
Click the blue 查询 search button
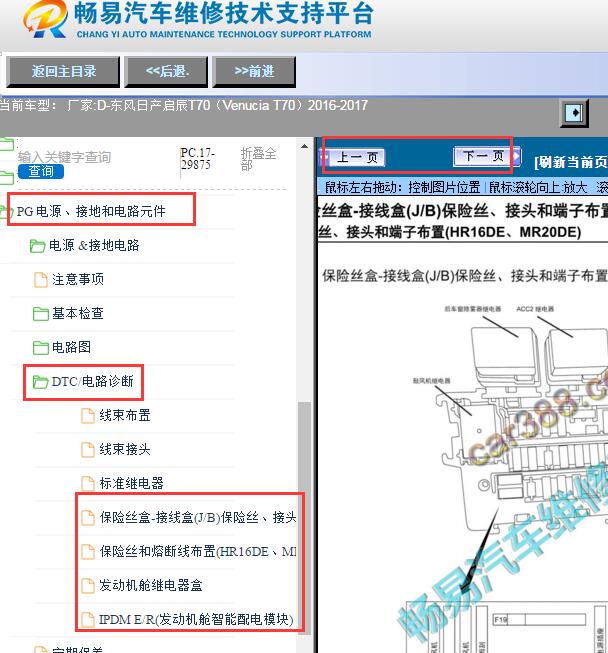pos(41,171)
